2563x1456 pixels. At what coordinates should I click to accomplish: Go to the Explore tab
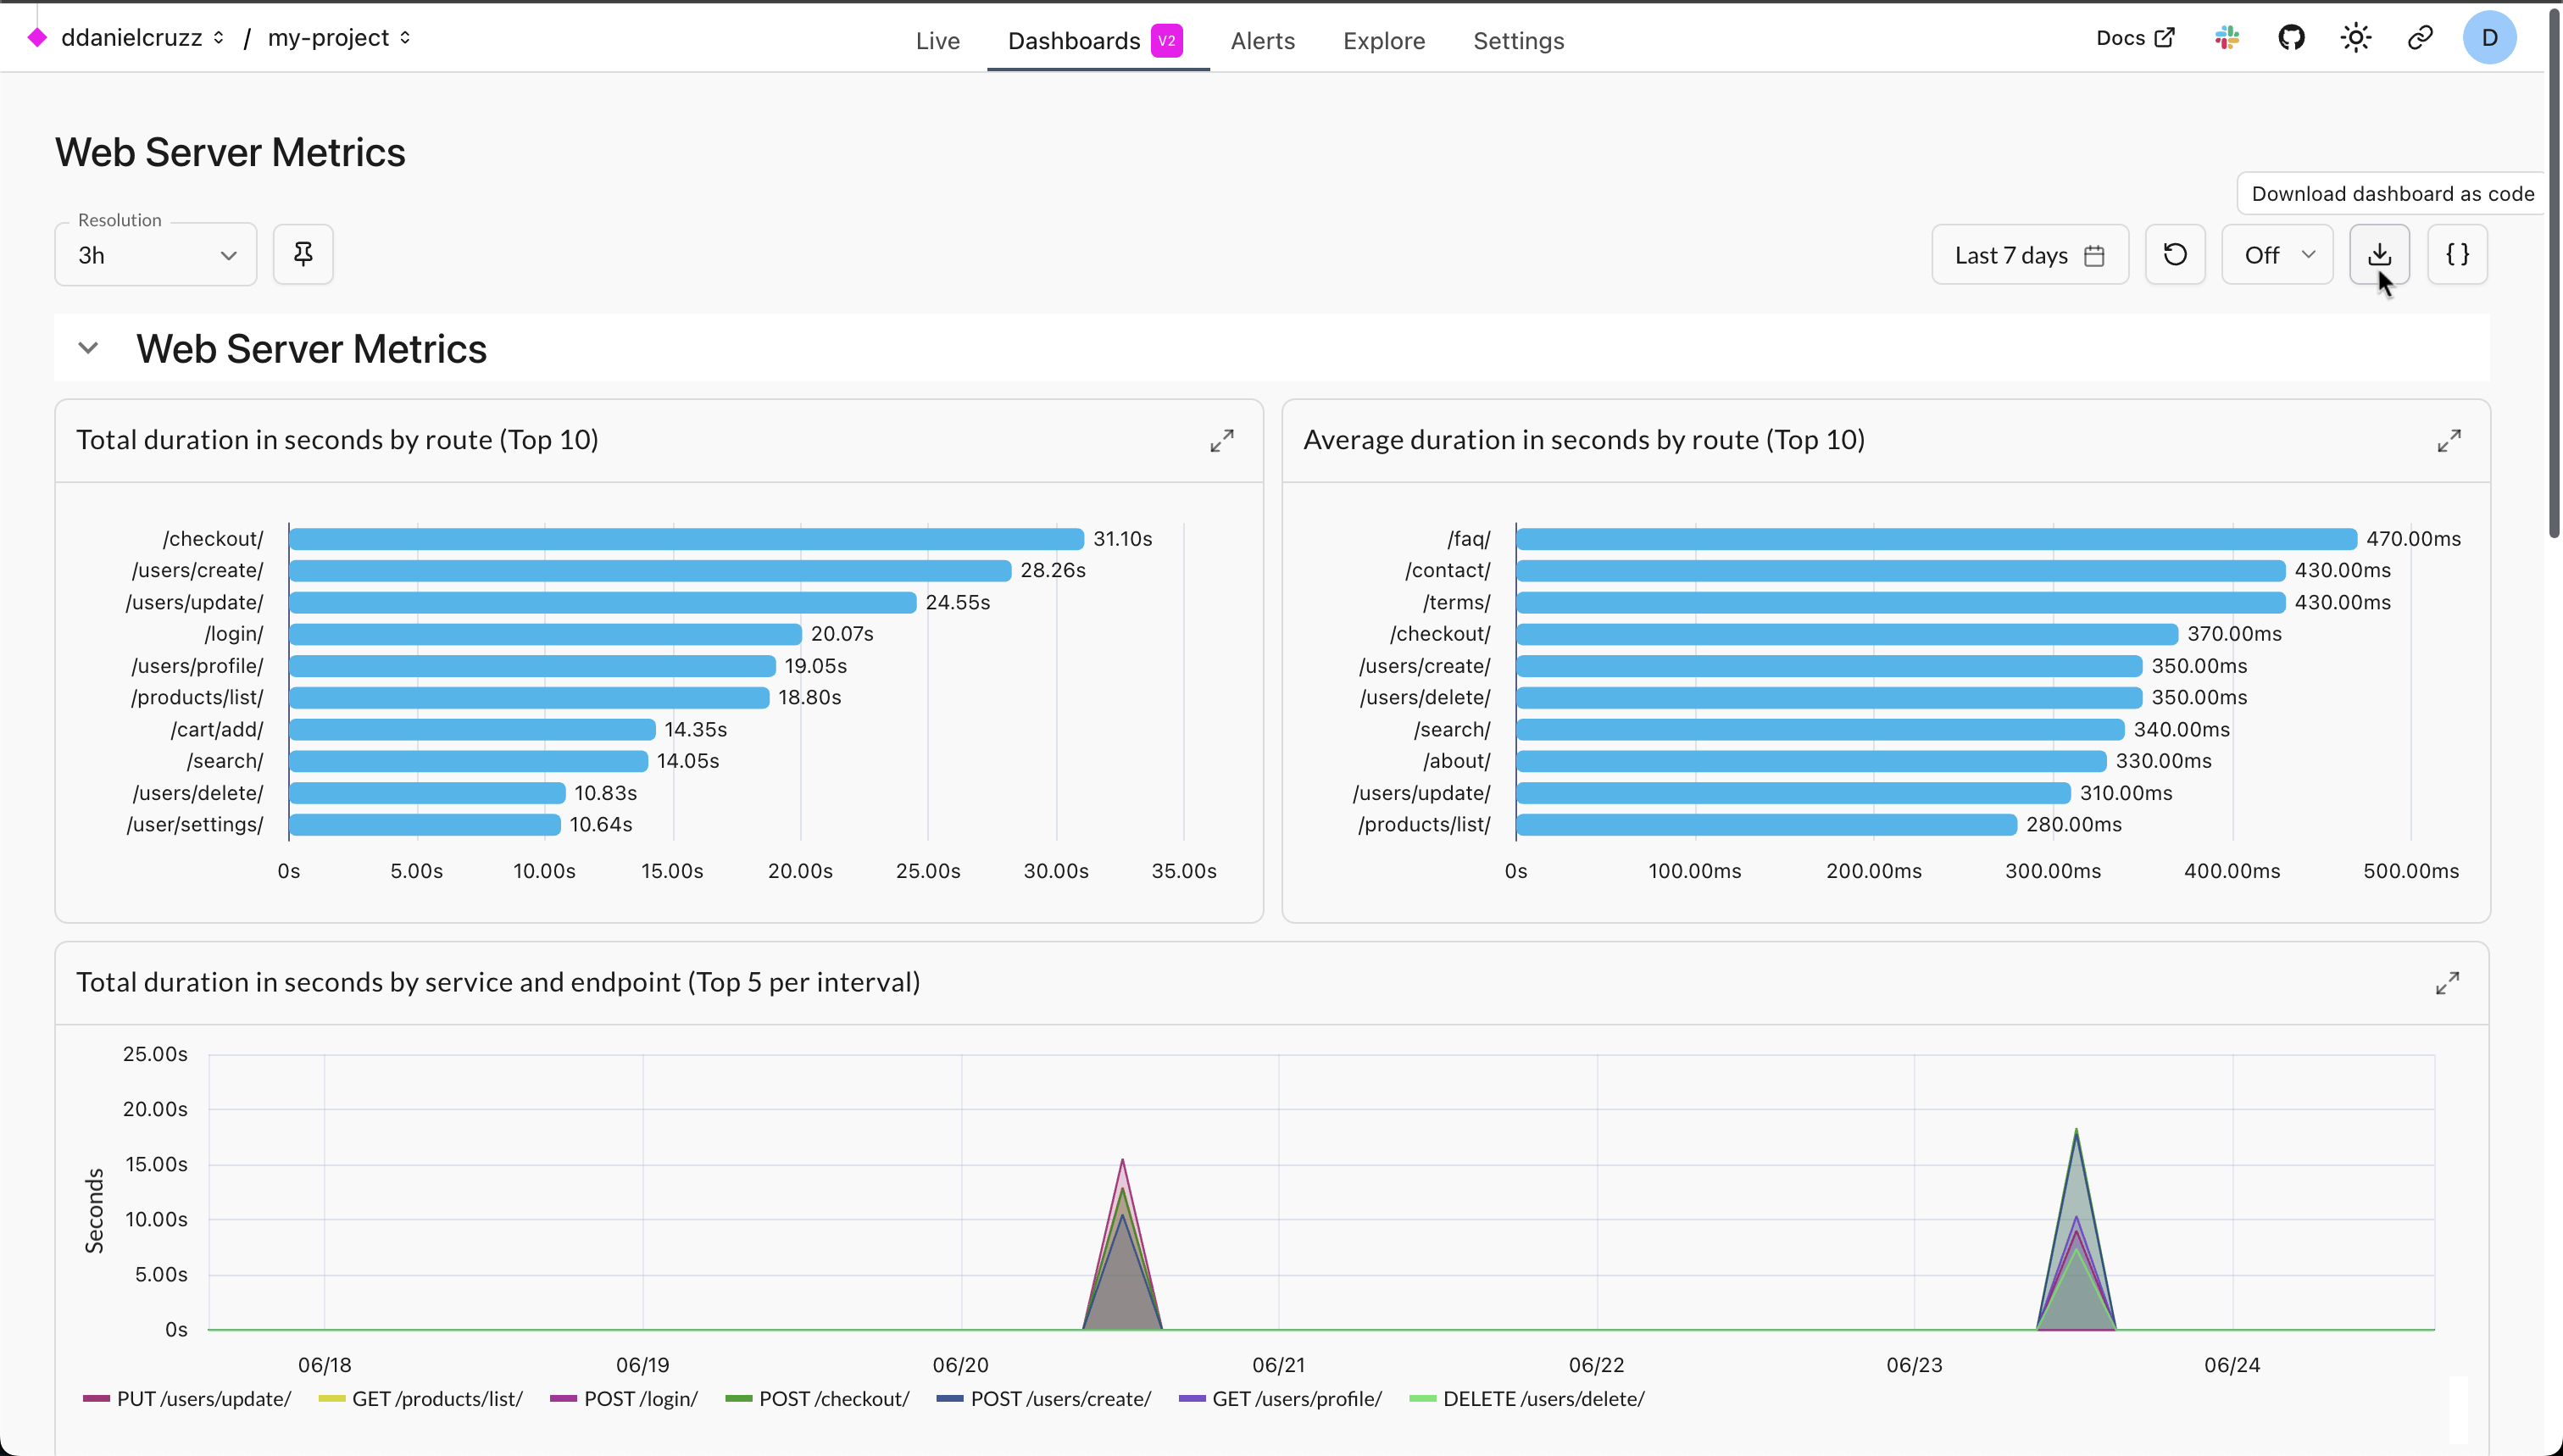pos(1384,40)
